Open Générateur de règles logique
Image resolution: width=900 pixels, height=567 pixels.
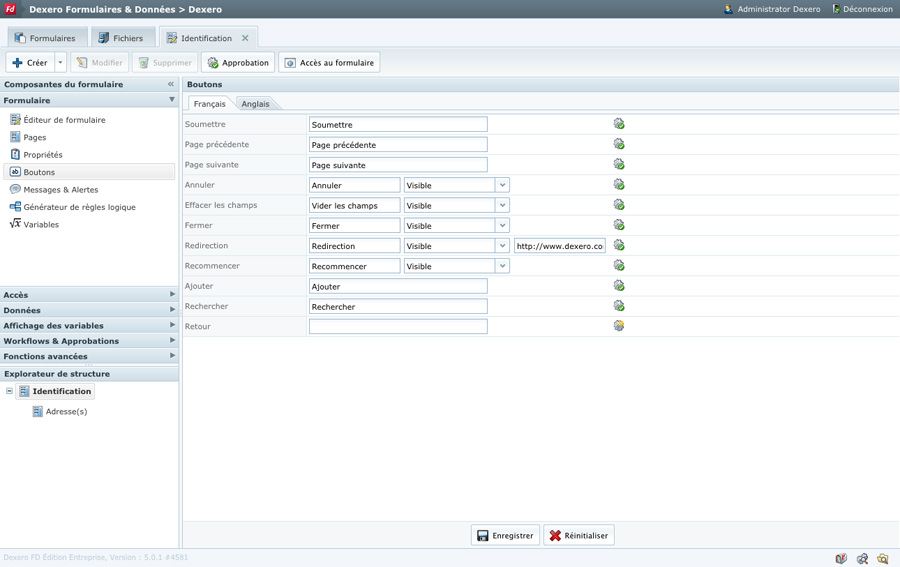pyautogui.click(x=73, y=207)
